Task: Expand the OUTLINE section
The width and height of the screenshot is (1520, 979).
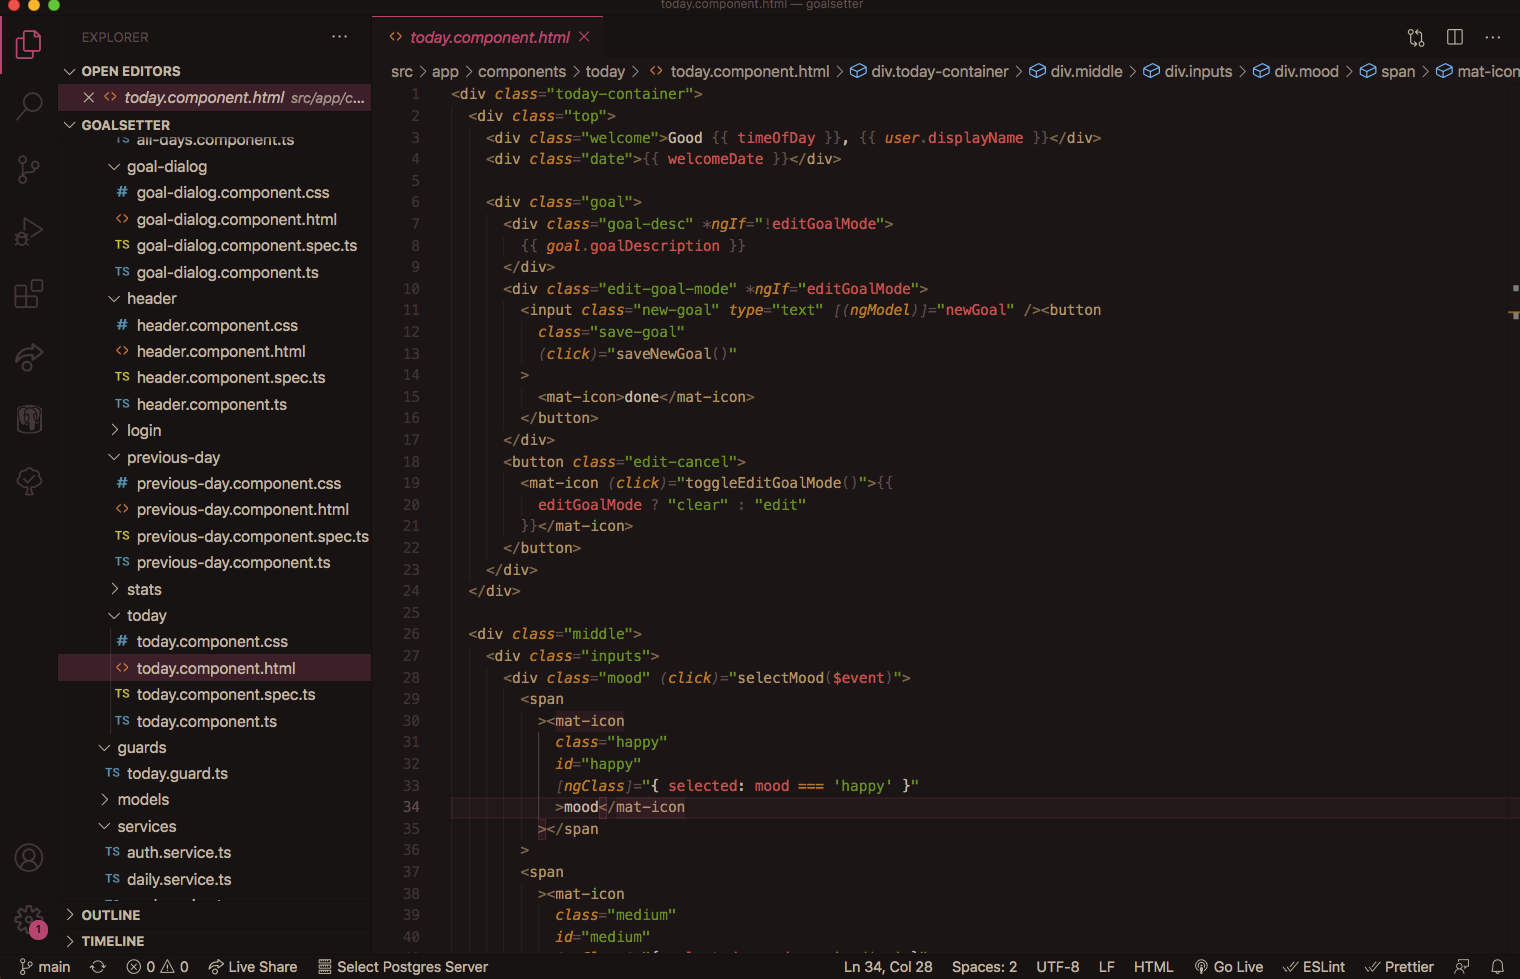Action: [x=110, y=915]
